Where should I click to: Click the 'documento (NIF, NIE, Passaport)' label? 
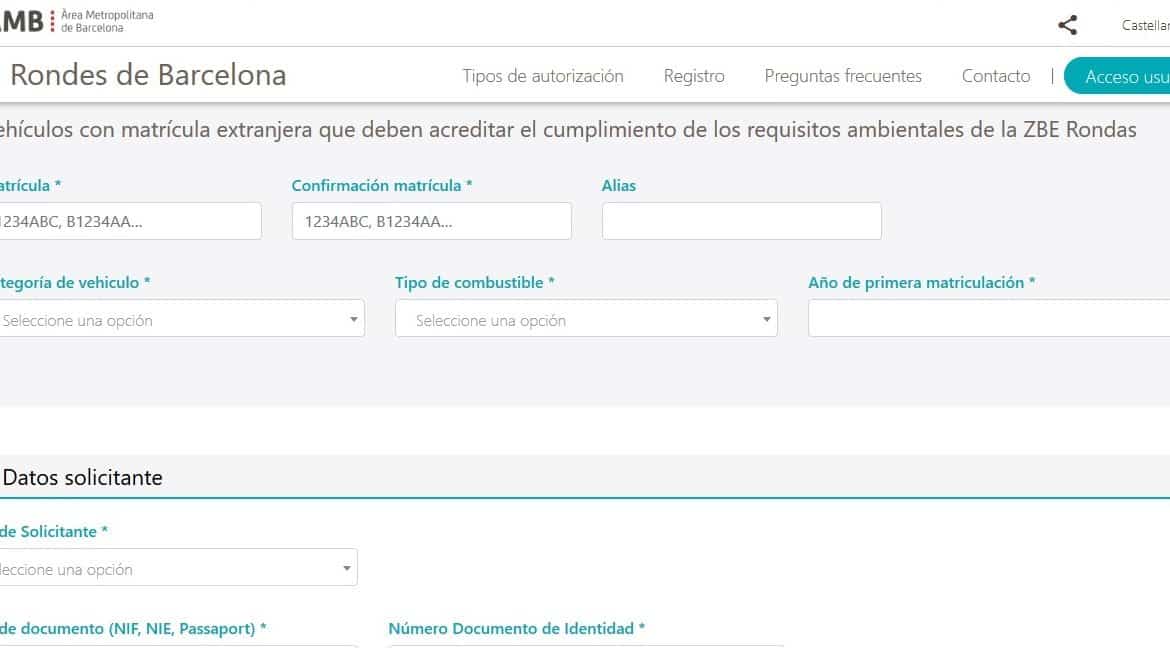tap(133, 629)
